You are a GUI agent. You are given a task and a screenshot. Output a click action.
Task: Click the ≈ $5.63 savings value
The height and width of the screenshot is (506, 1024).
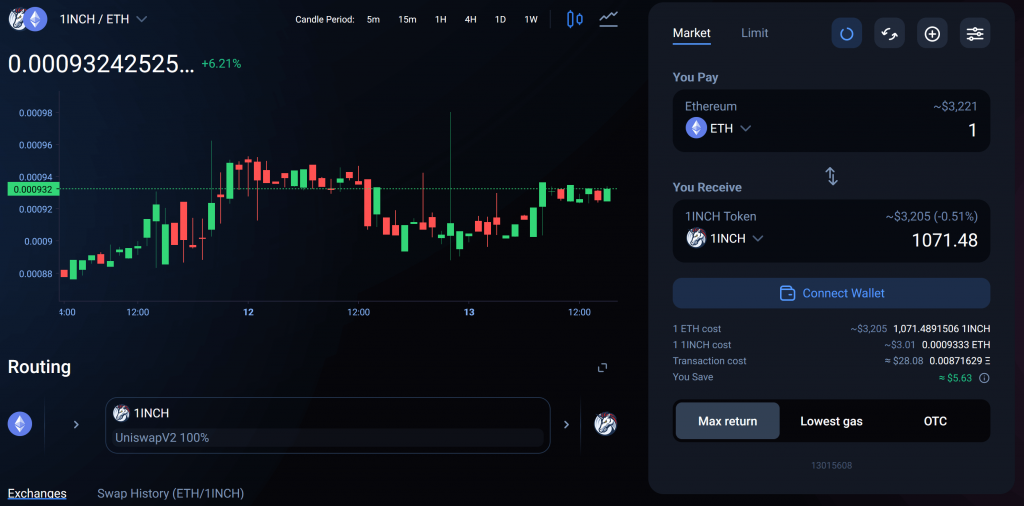point(956,377)
